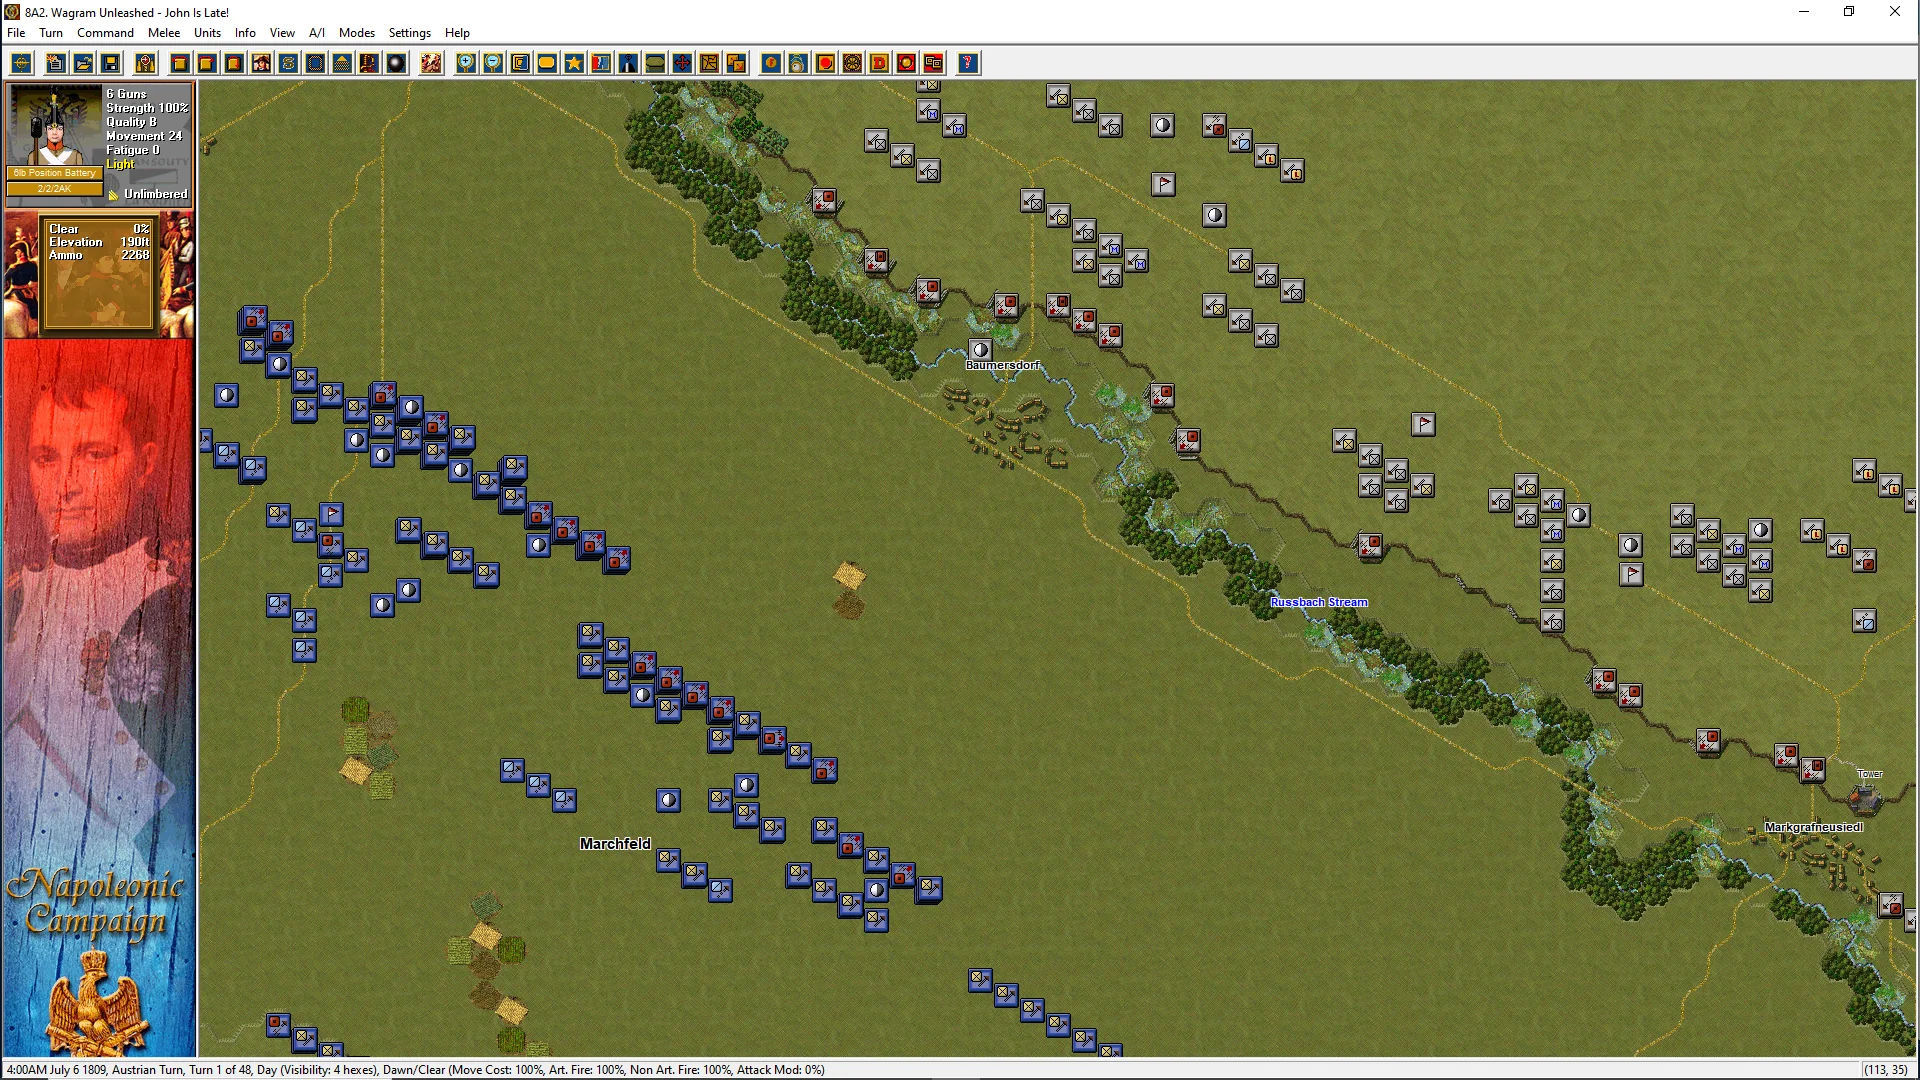Open a saved battle with folder icon

[x=83, y=63]
